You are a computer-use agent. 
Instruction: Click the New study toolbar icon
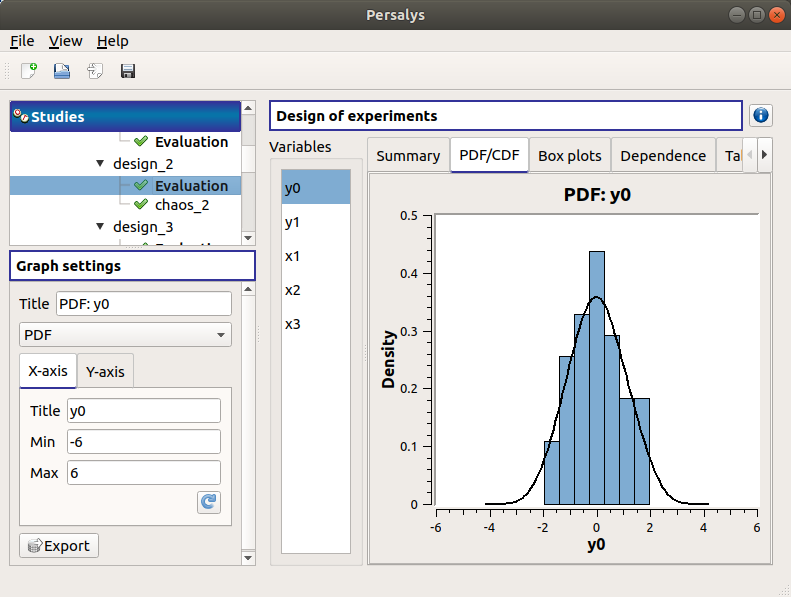pos(30,71)
